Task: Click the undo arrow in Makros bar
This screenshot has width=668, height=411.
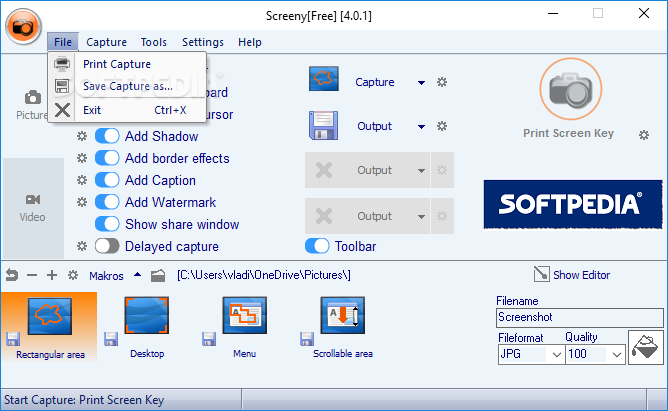Action: point(12,275)
